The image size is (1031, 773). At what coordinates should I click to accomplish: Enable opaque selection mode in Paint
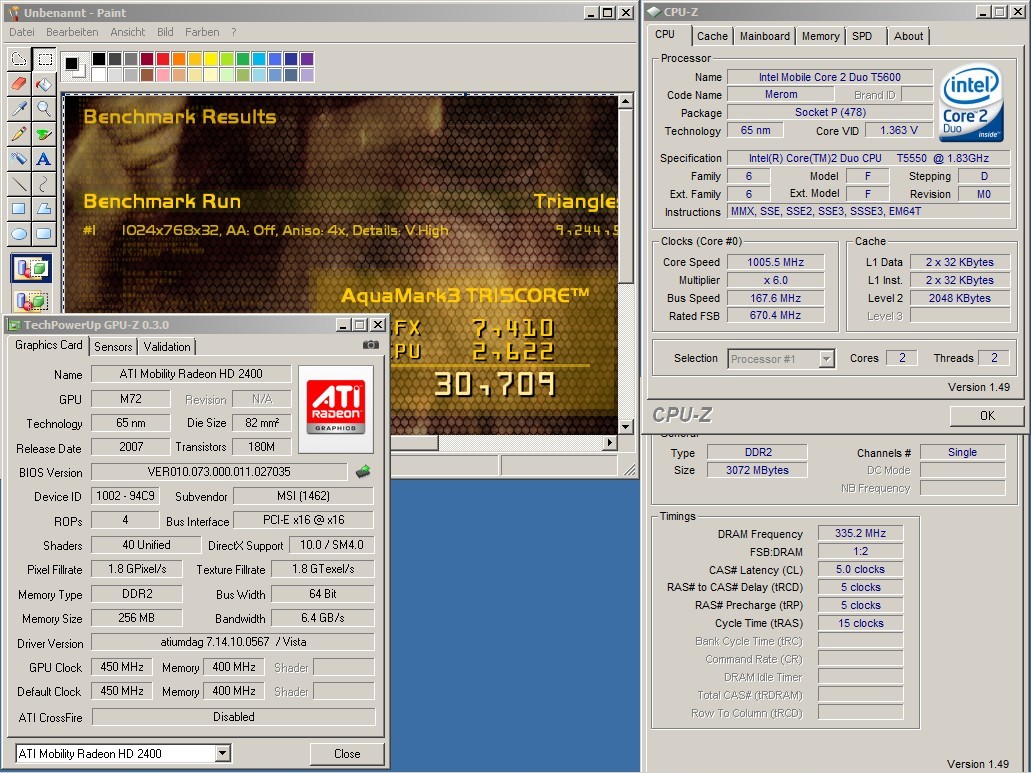click(x=31, y=269)
